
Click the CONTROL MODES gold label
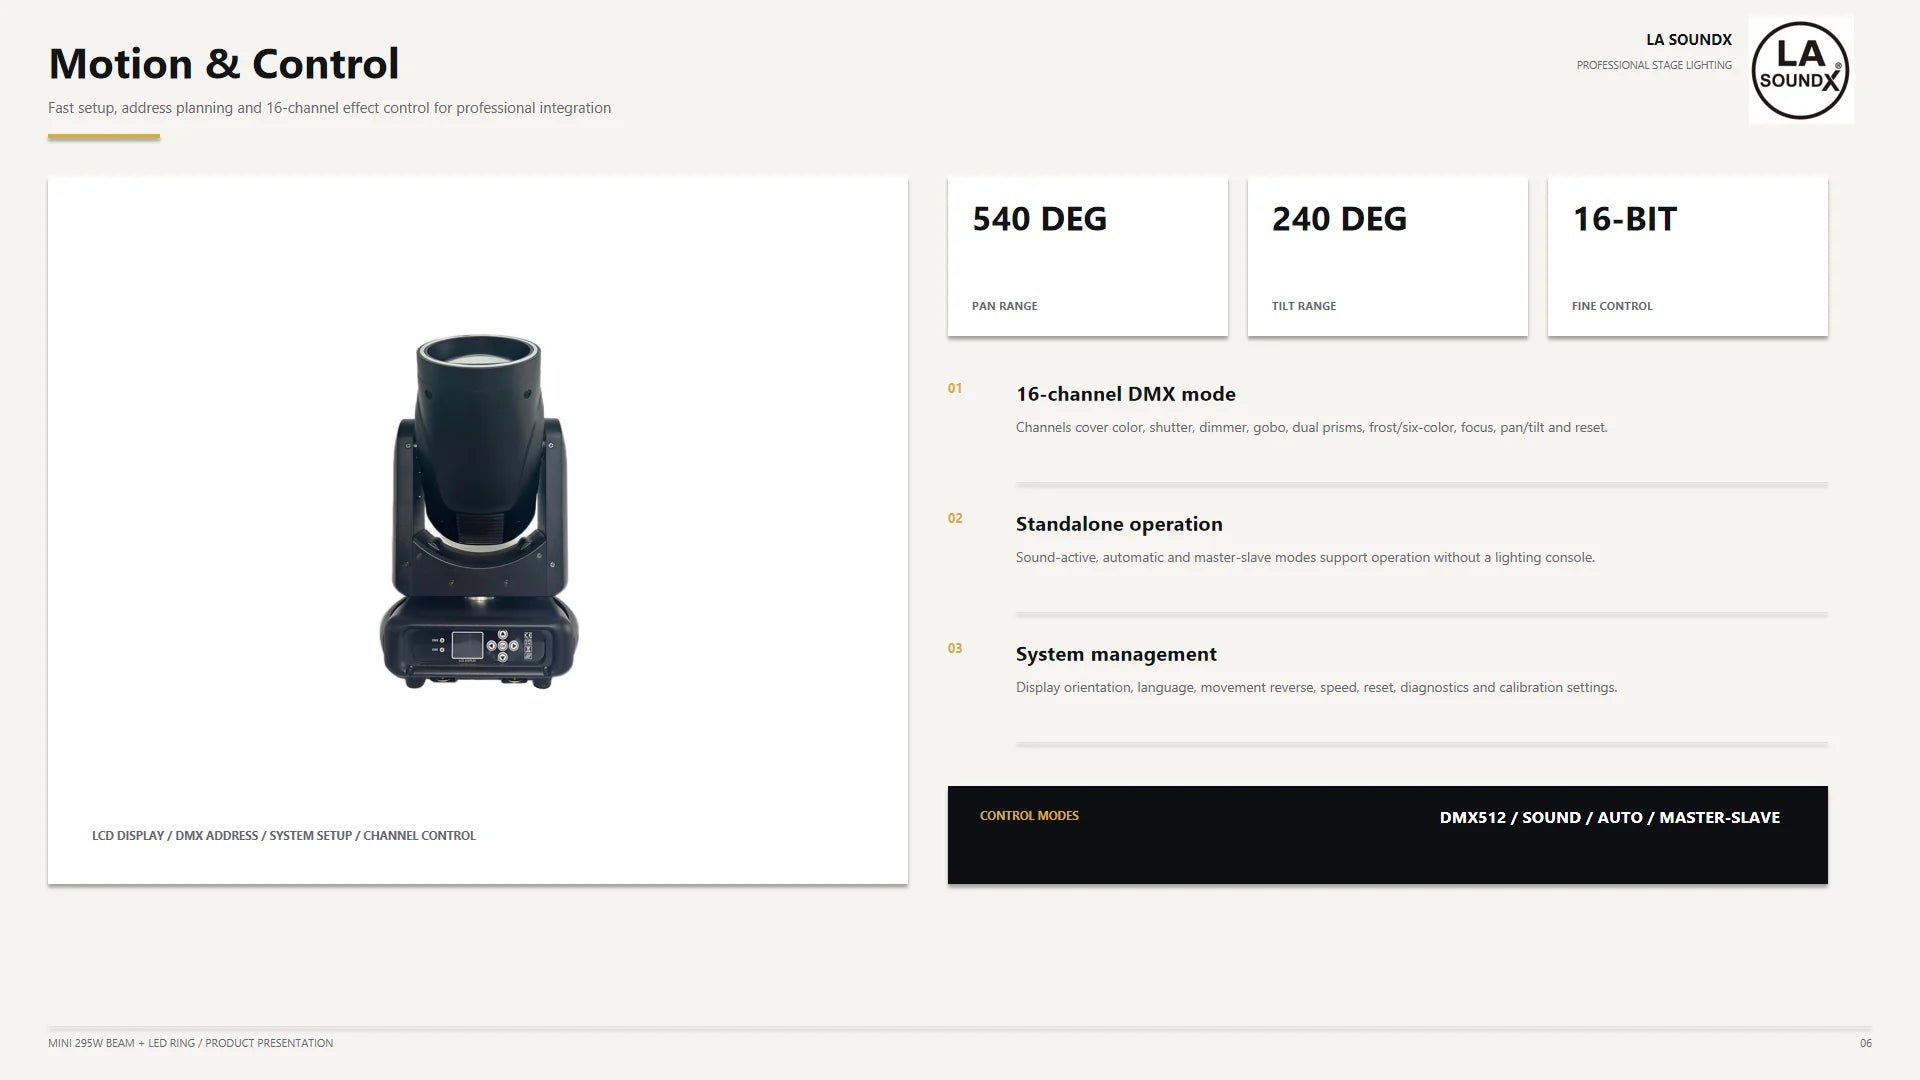pyautogui.click(x=1029, y=816)
